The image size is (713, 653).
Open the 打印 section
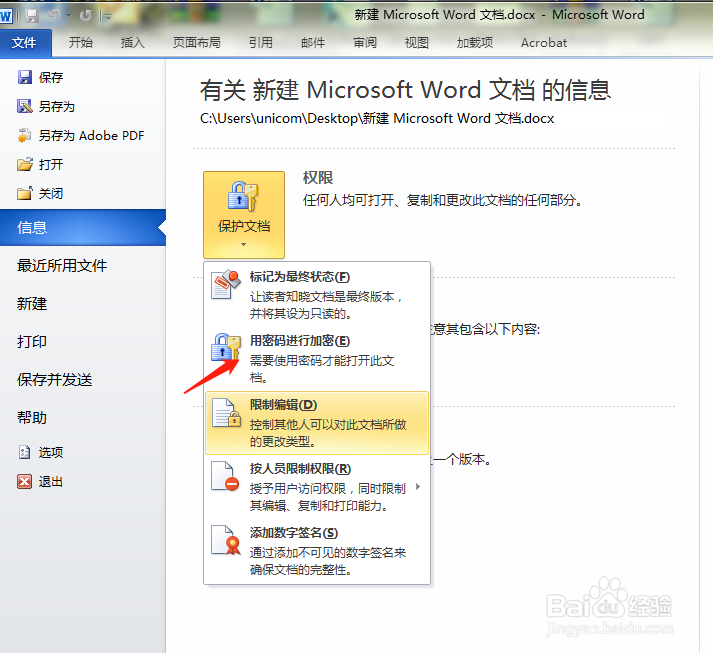click(32, 342)
